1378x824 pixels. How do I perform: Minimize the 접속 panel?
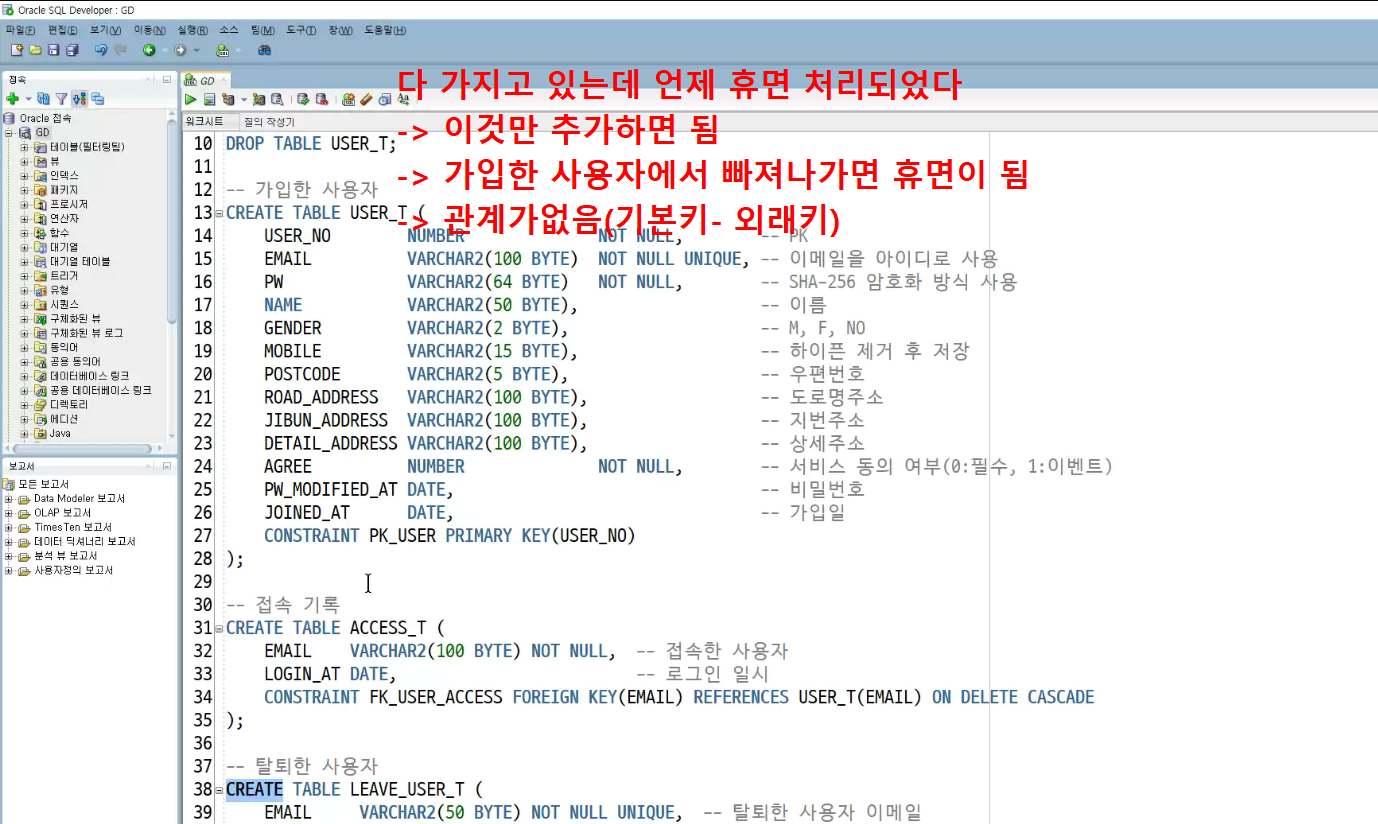[x=167, y=79]
